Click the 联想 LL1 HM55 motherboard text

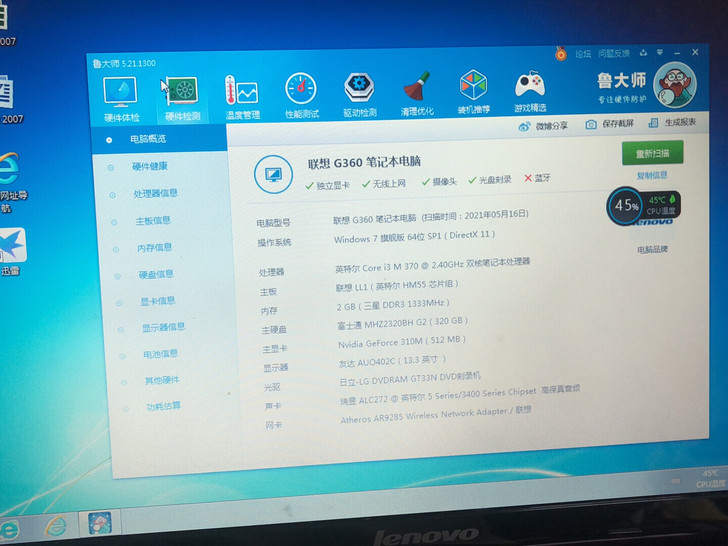click(397, 286)
